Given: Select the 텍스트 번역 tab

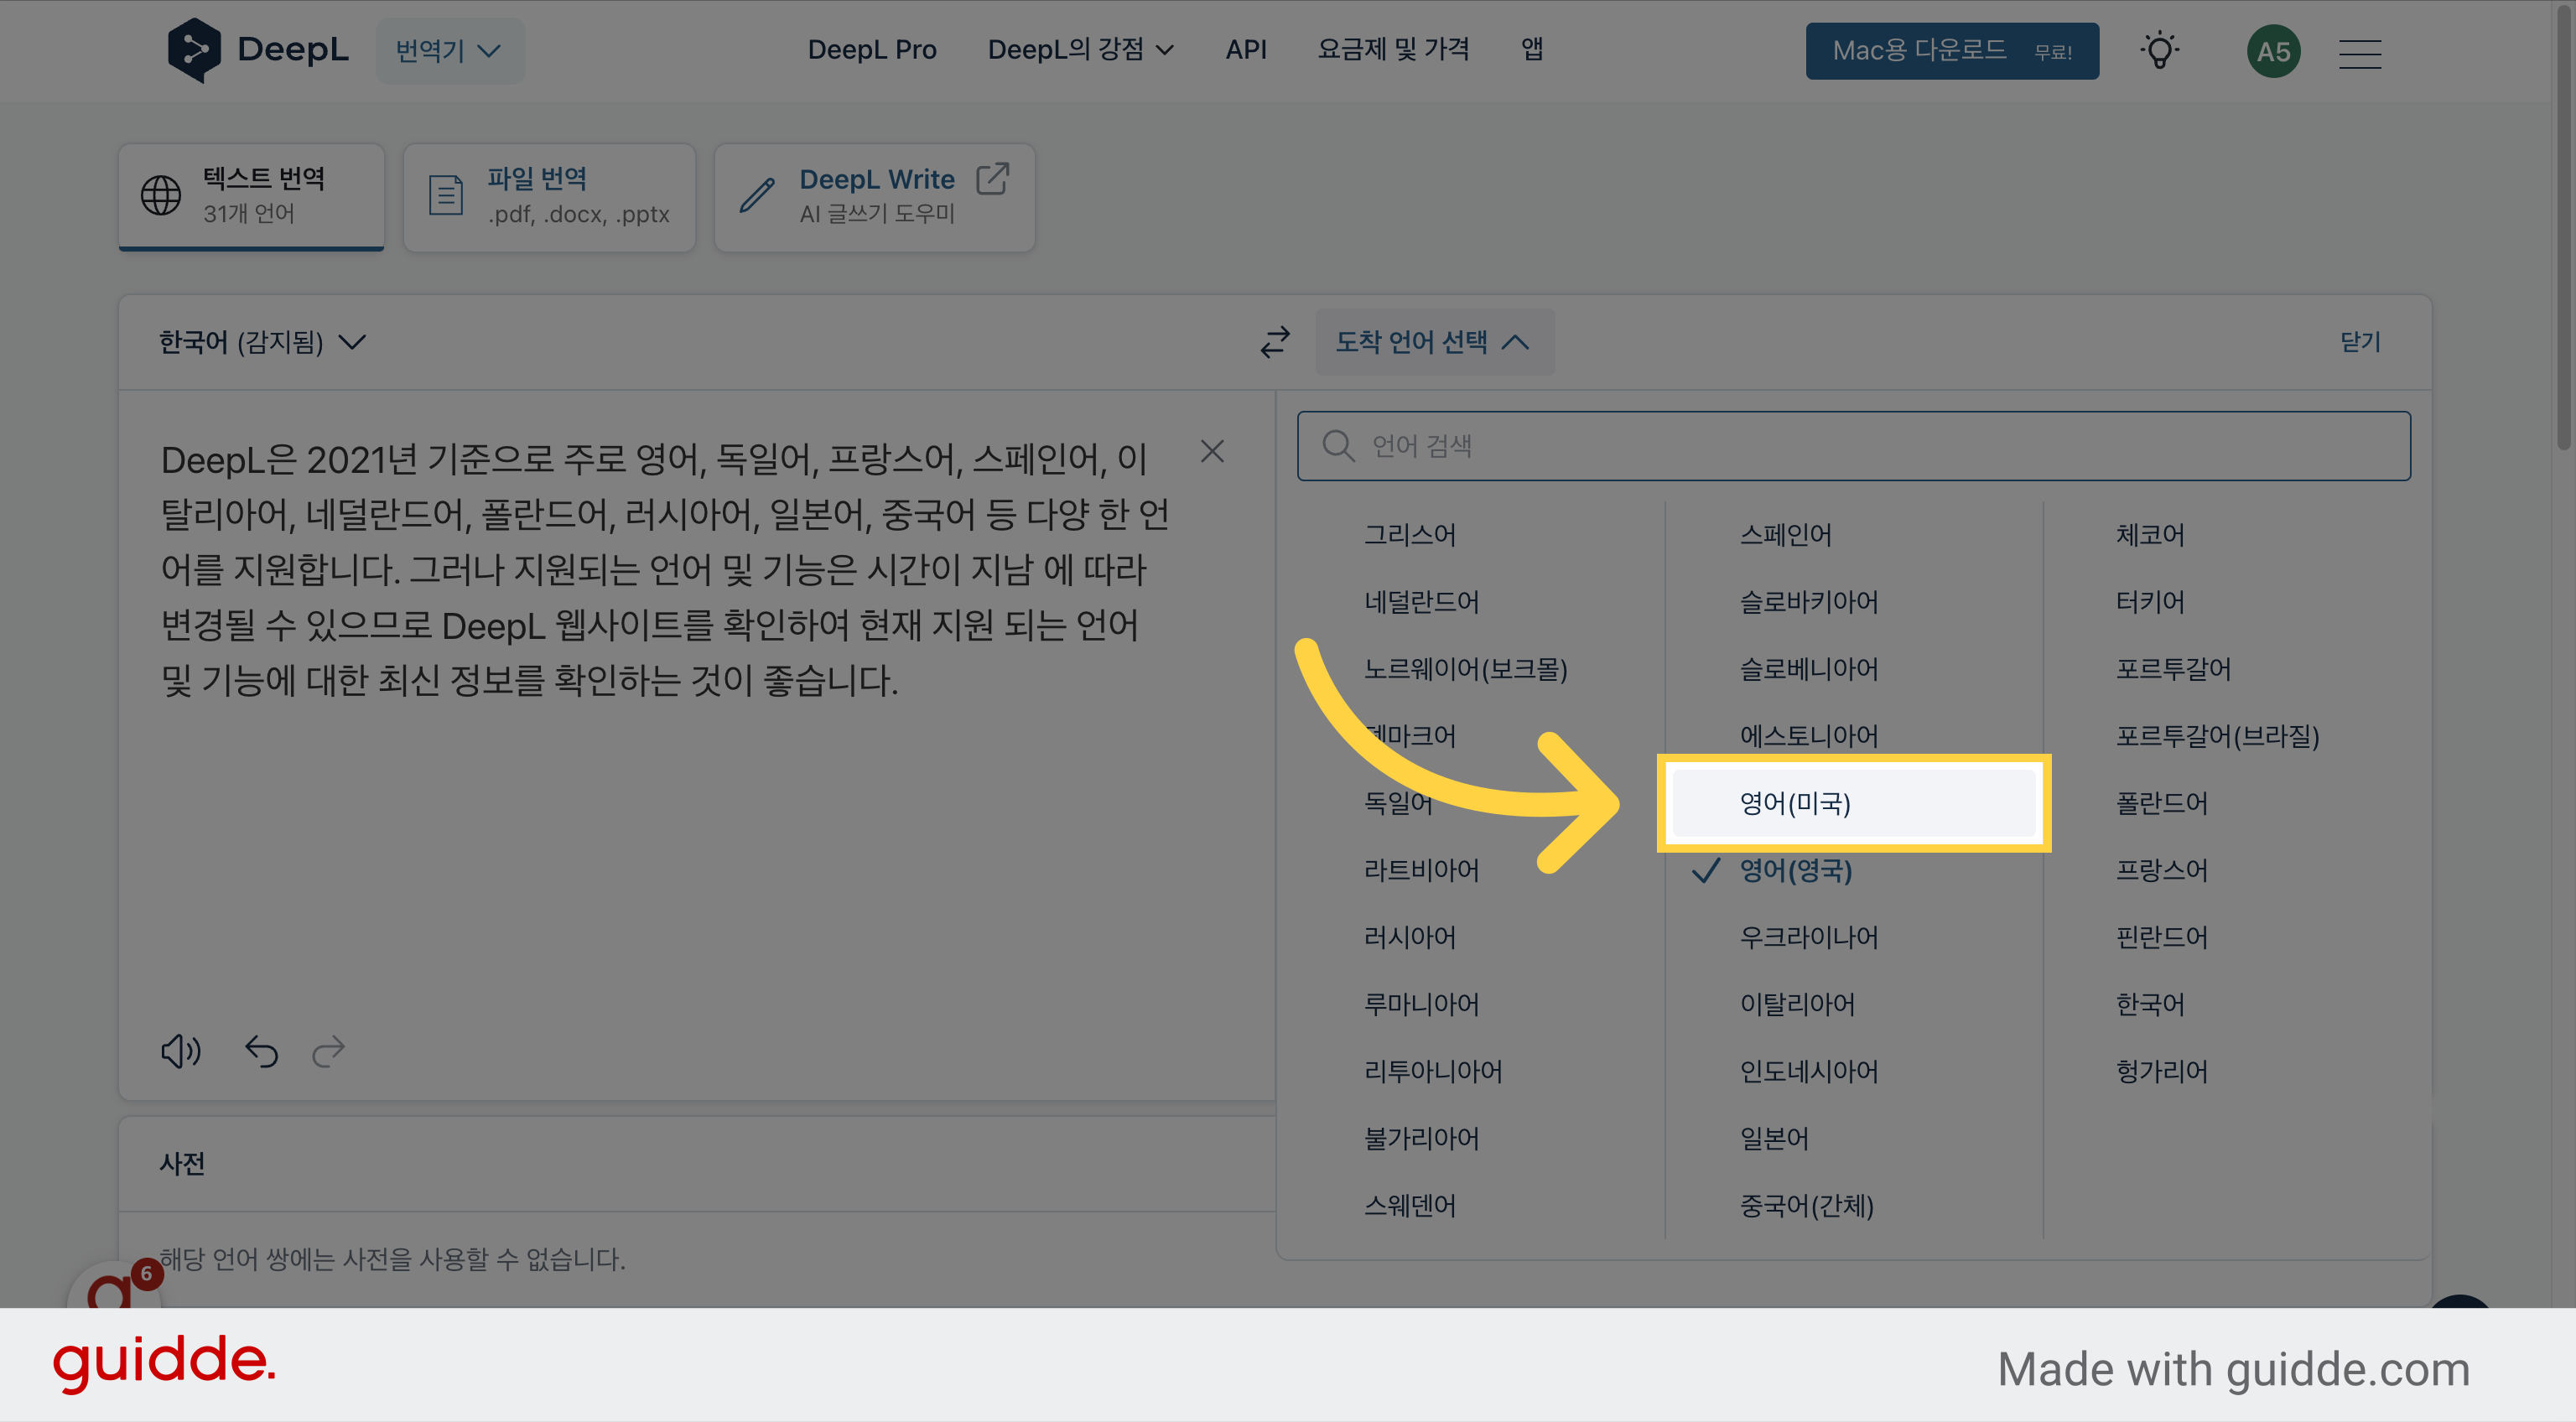Looking at the screenshot, I should [x=251, y=196].
